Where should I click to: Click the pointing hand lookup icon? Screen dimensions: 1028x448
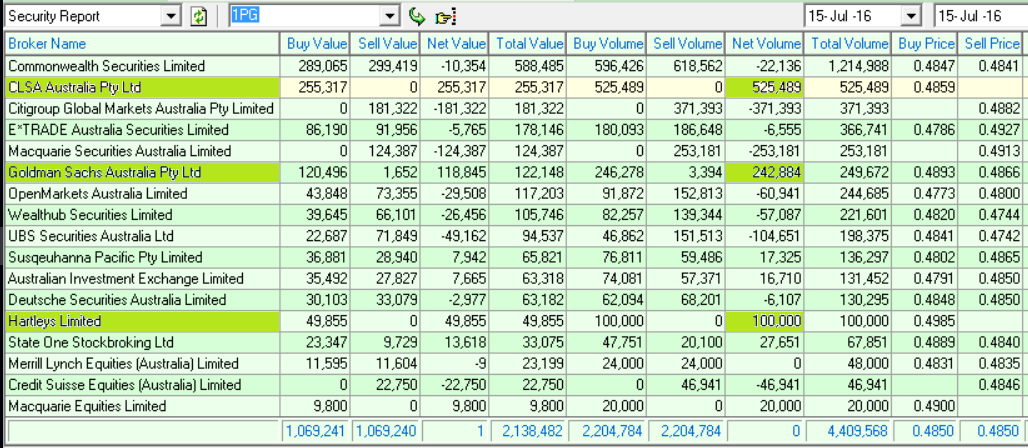446,16
